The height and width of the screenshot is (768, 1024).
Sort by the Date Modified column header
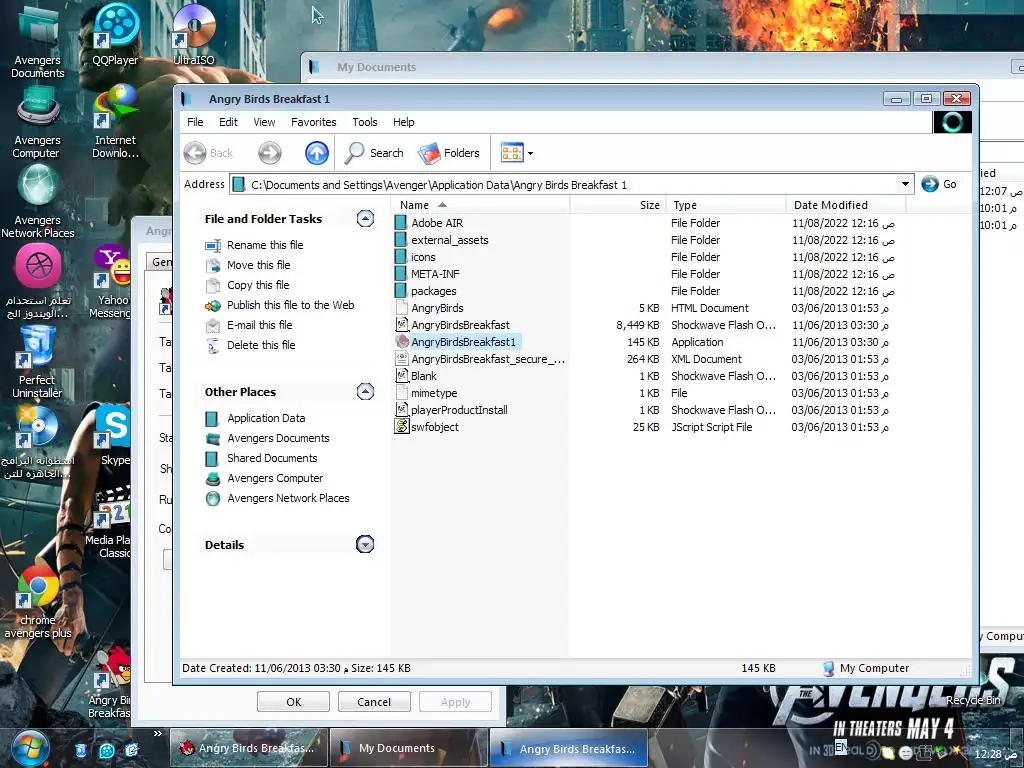846,205
